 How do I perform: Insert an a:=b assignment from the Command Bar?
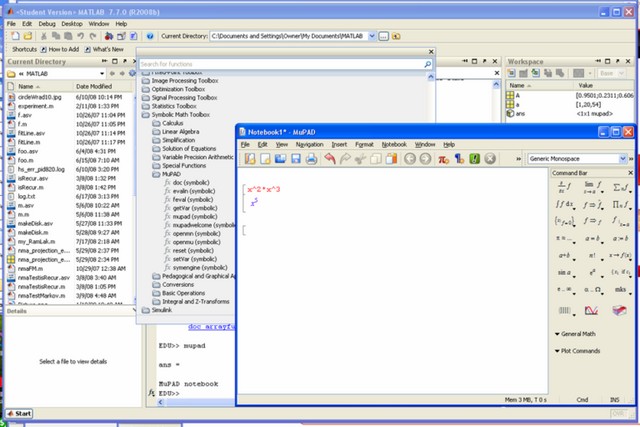tap(621, 238)
